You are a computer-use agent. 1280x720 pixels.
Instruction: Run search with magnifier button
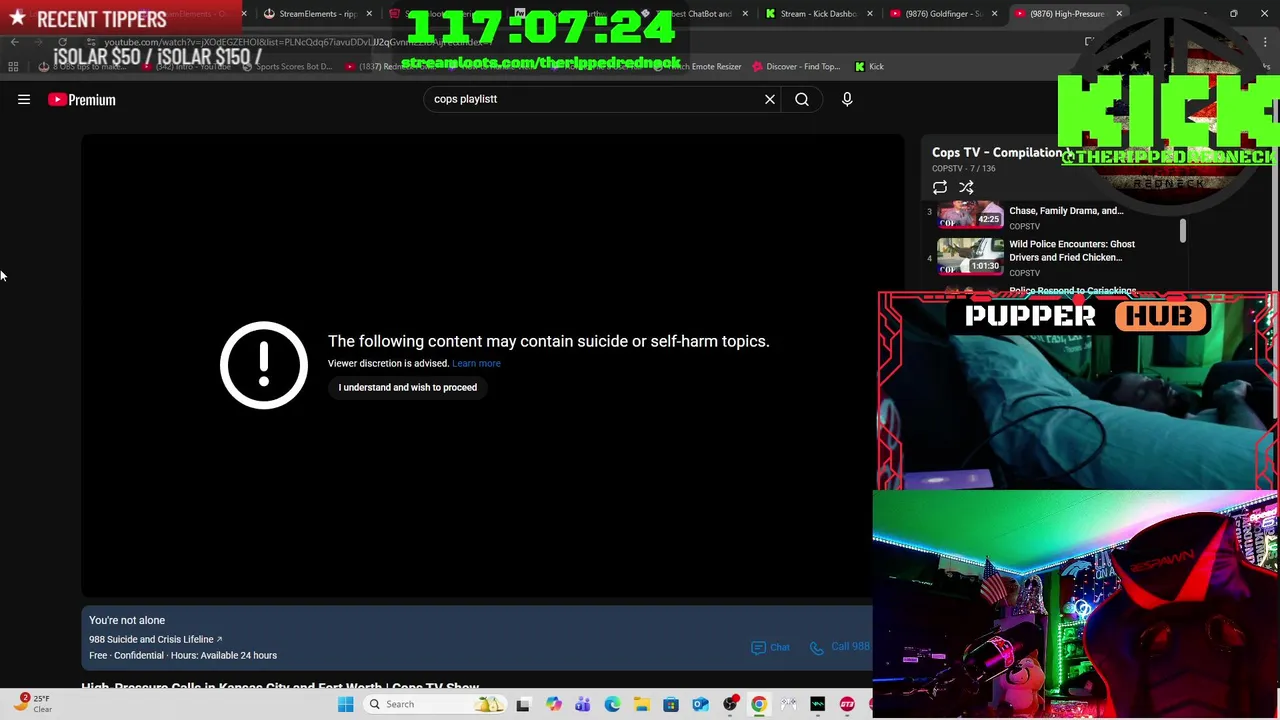point(802,99)
